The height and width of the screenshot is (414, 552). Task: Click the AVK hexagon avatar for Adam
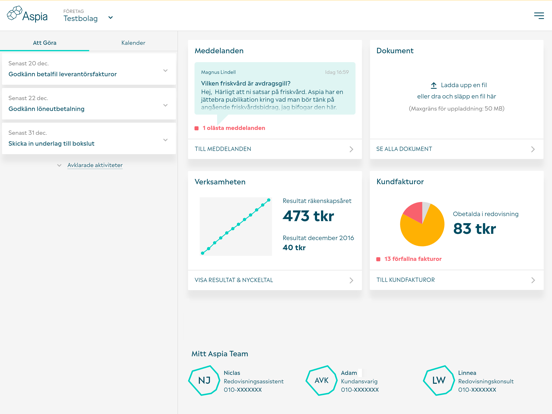(x=321, y=381)
